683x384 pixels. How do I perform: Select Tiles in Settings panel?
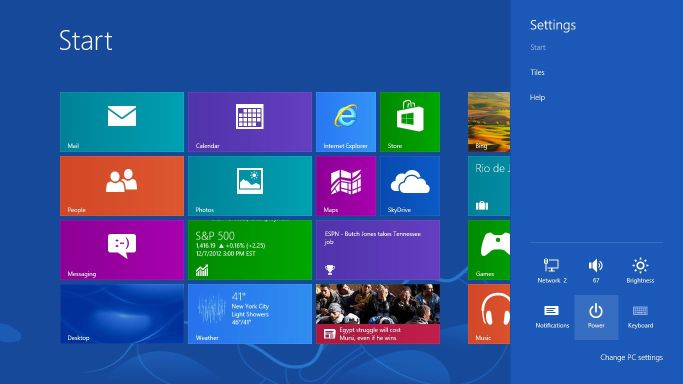538,72
